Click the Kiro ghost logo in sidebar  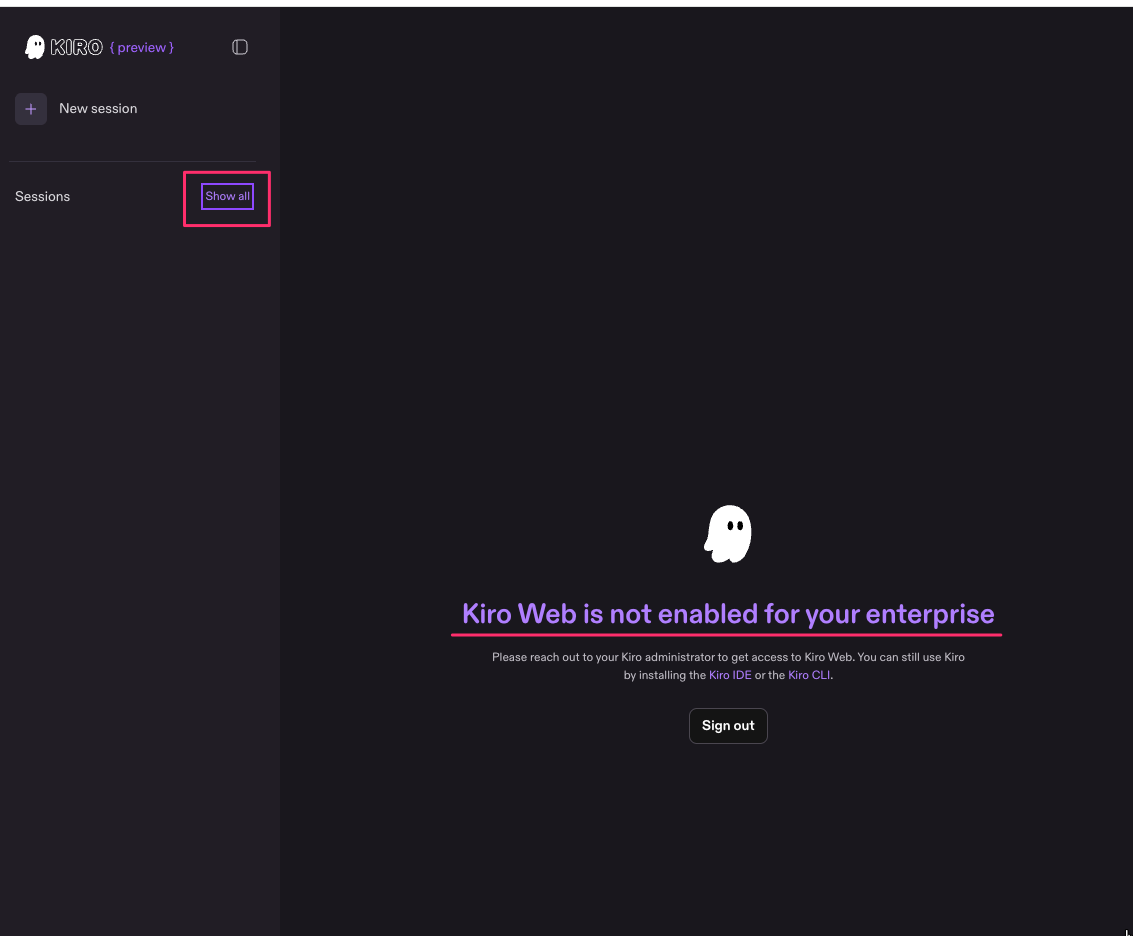tap(35, 48)
